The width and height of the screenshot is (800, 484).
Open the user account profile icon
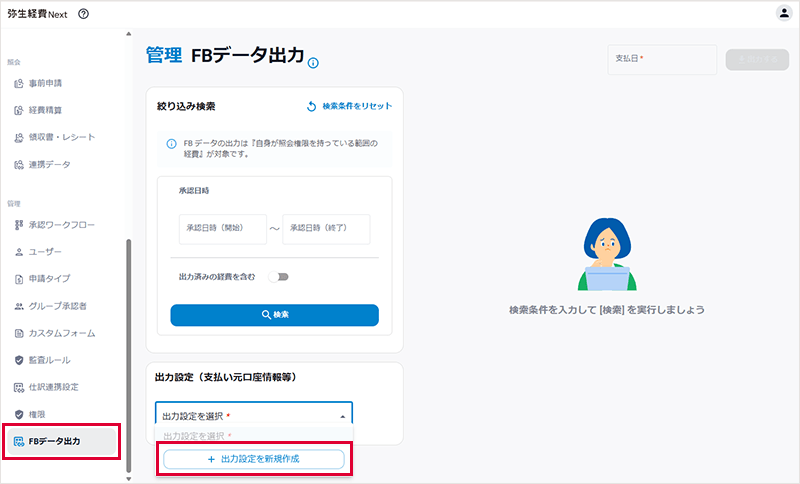(783, 13)
